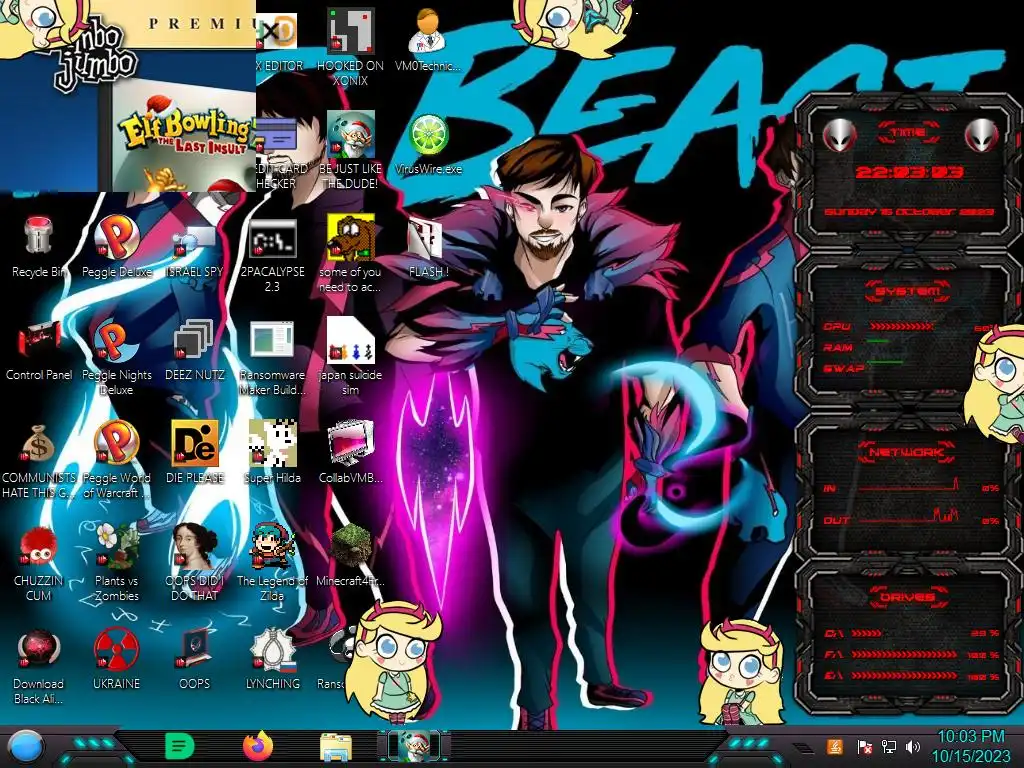The height and width of the screenshot is (768, 1024).
Task: Open the green notes app in taskbar
Action: pyautogui.click(x=179, y=746)
